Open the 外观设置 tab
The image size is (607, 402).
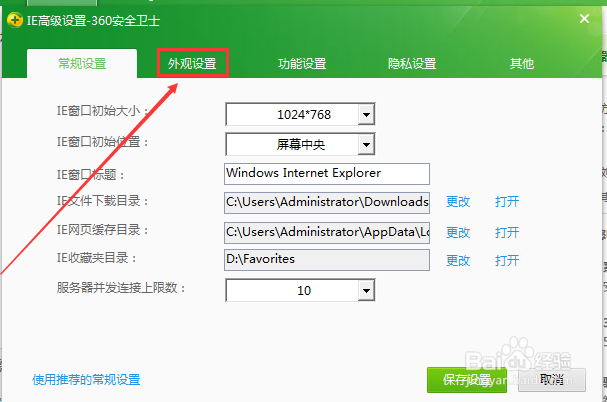(x=192, y=63)
